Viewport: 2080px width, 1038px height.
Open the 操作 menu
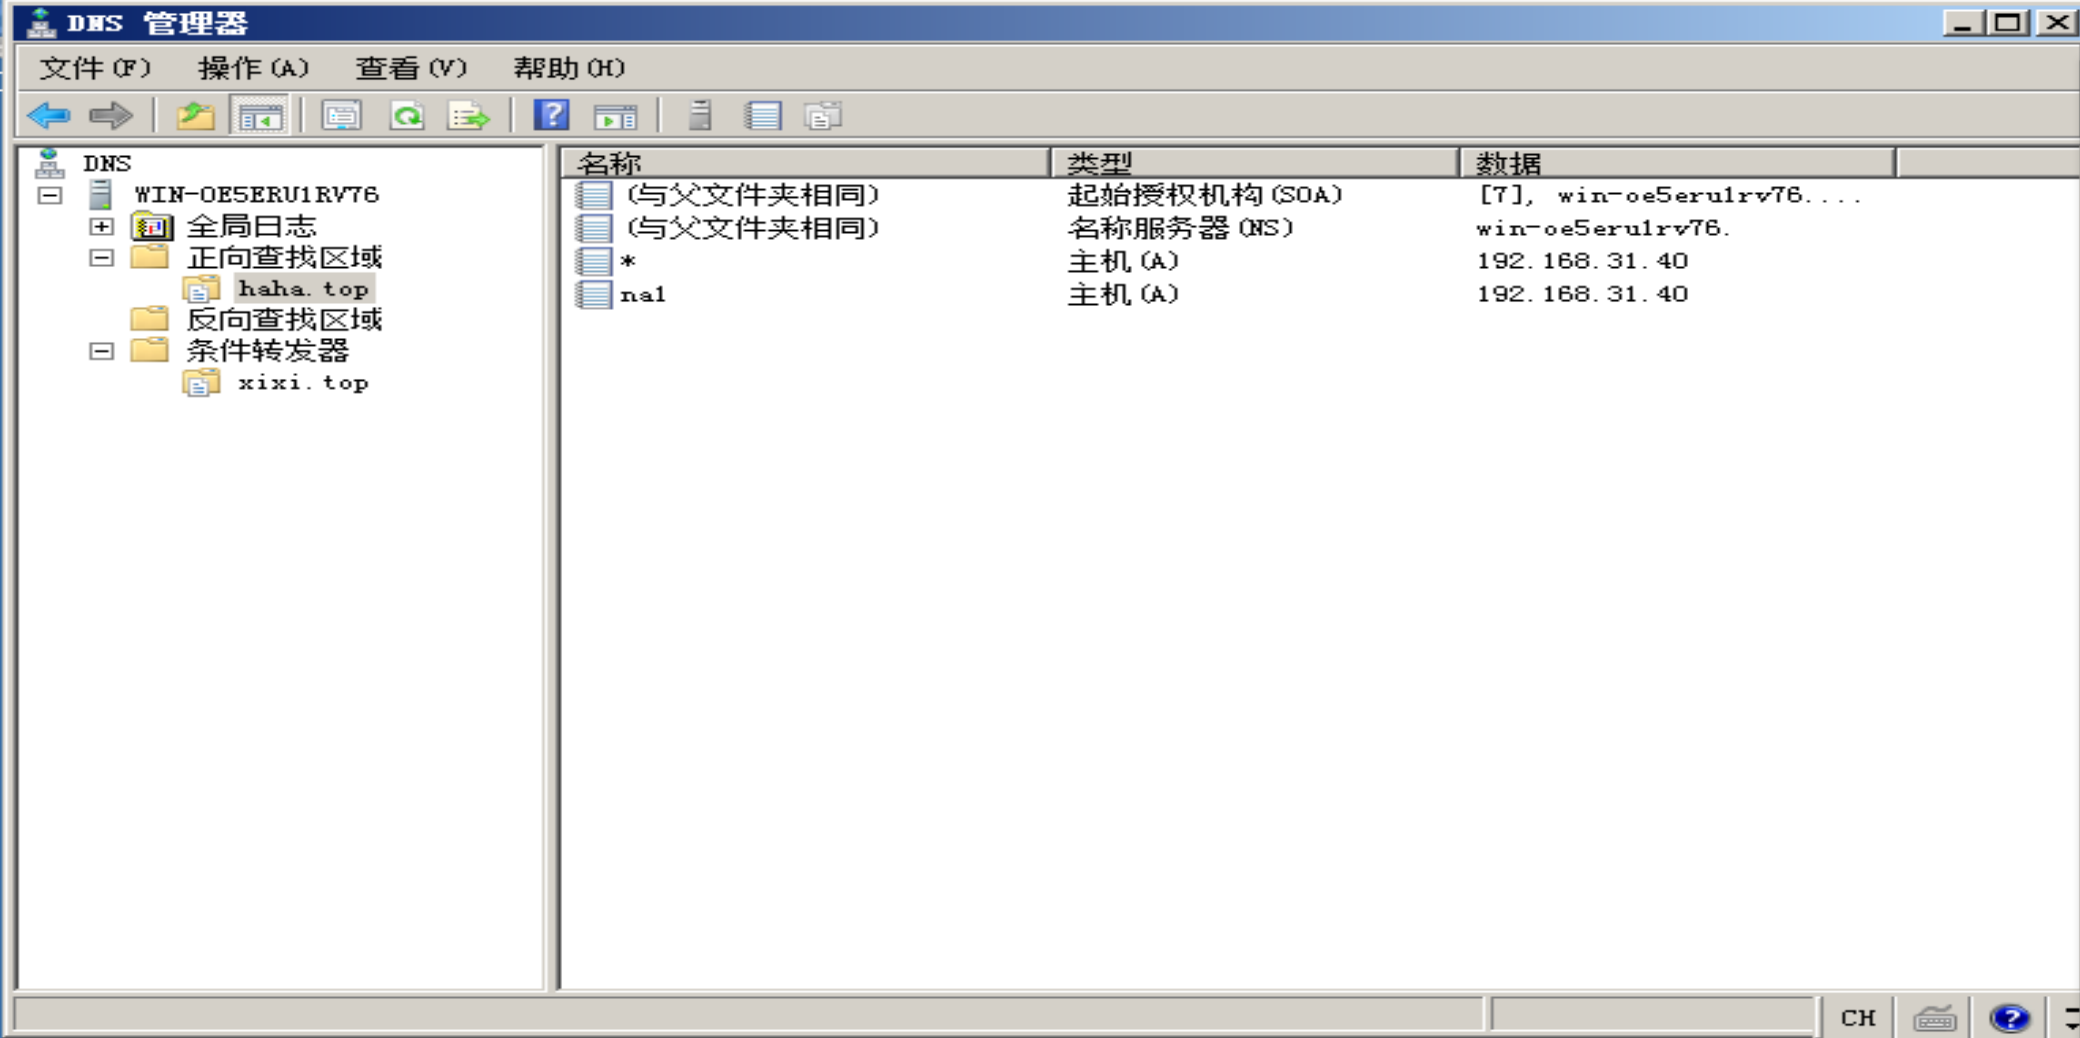click(255, 68)
